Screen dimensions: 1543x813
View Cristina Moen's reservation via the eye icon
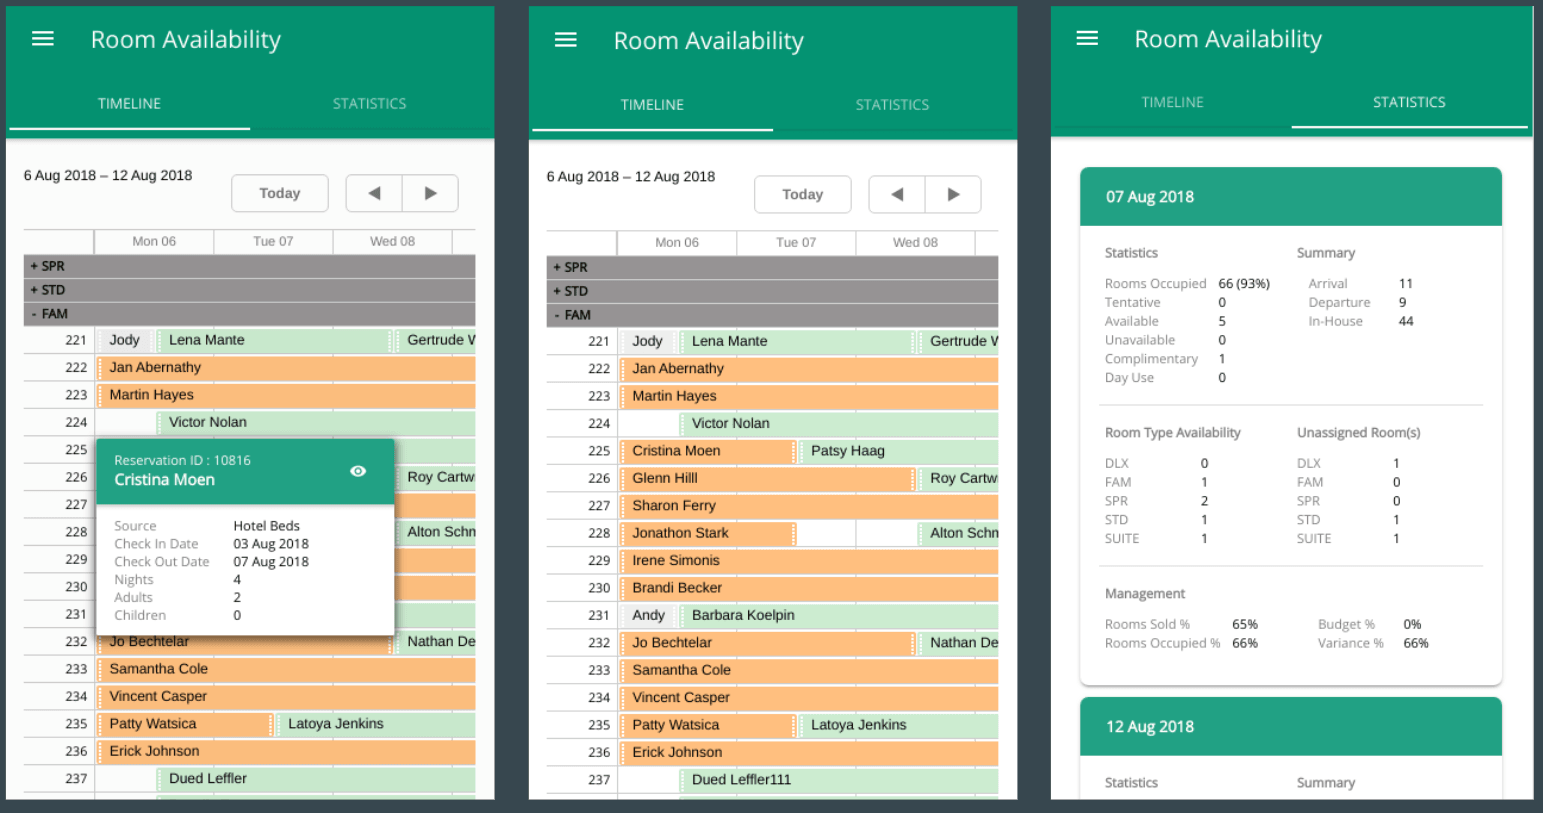coord(358,471)
